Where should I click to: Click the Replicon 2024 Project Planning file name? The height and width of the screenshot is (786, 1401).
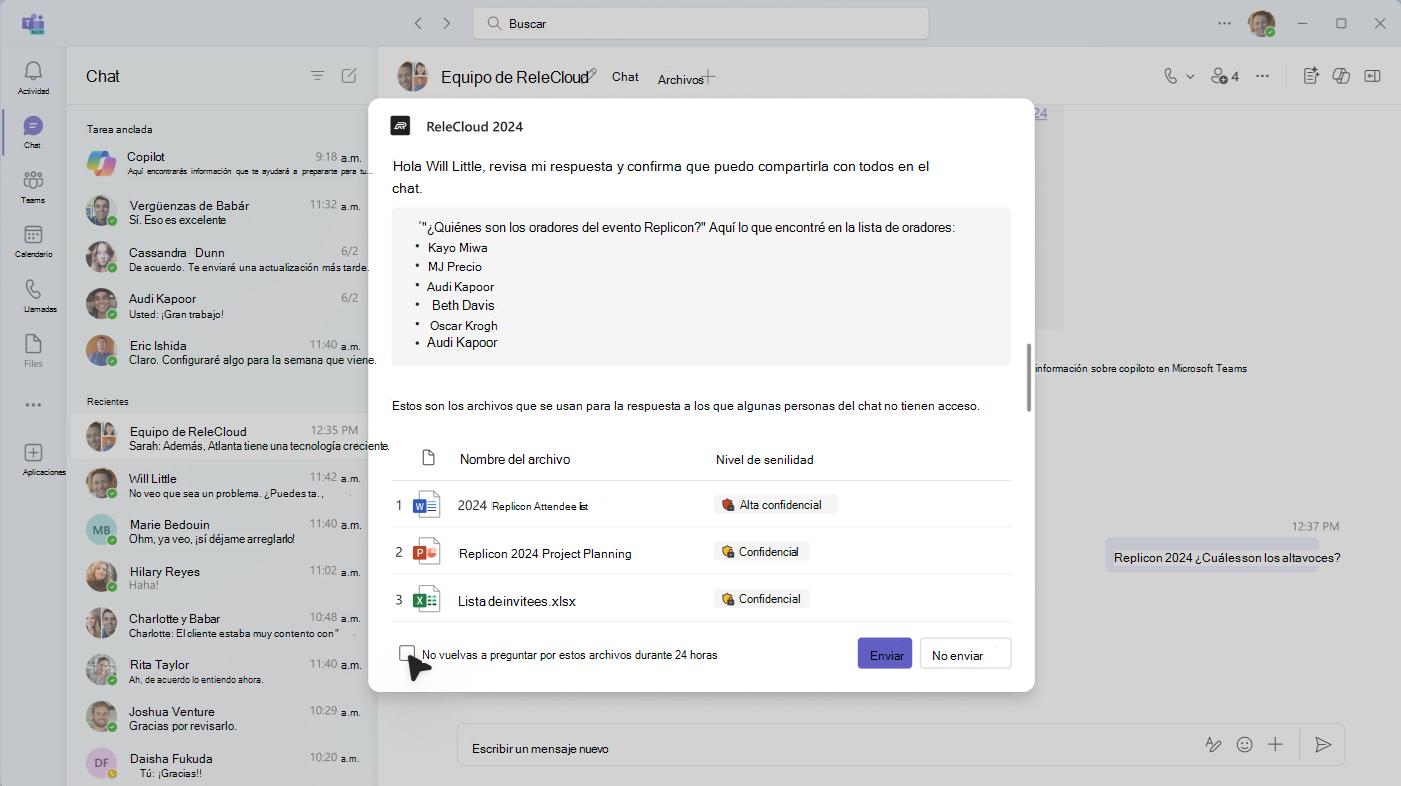point(545,553)
